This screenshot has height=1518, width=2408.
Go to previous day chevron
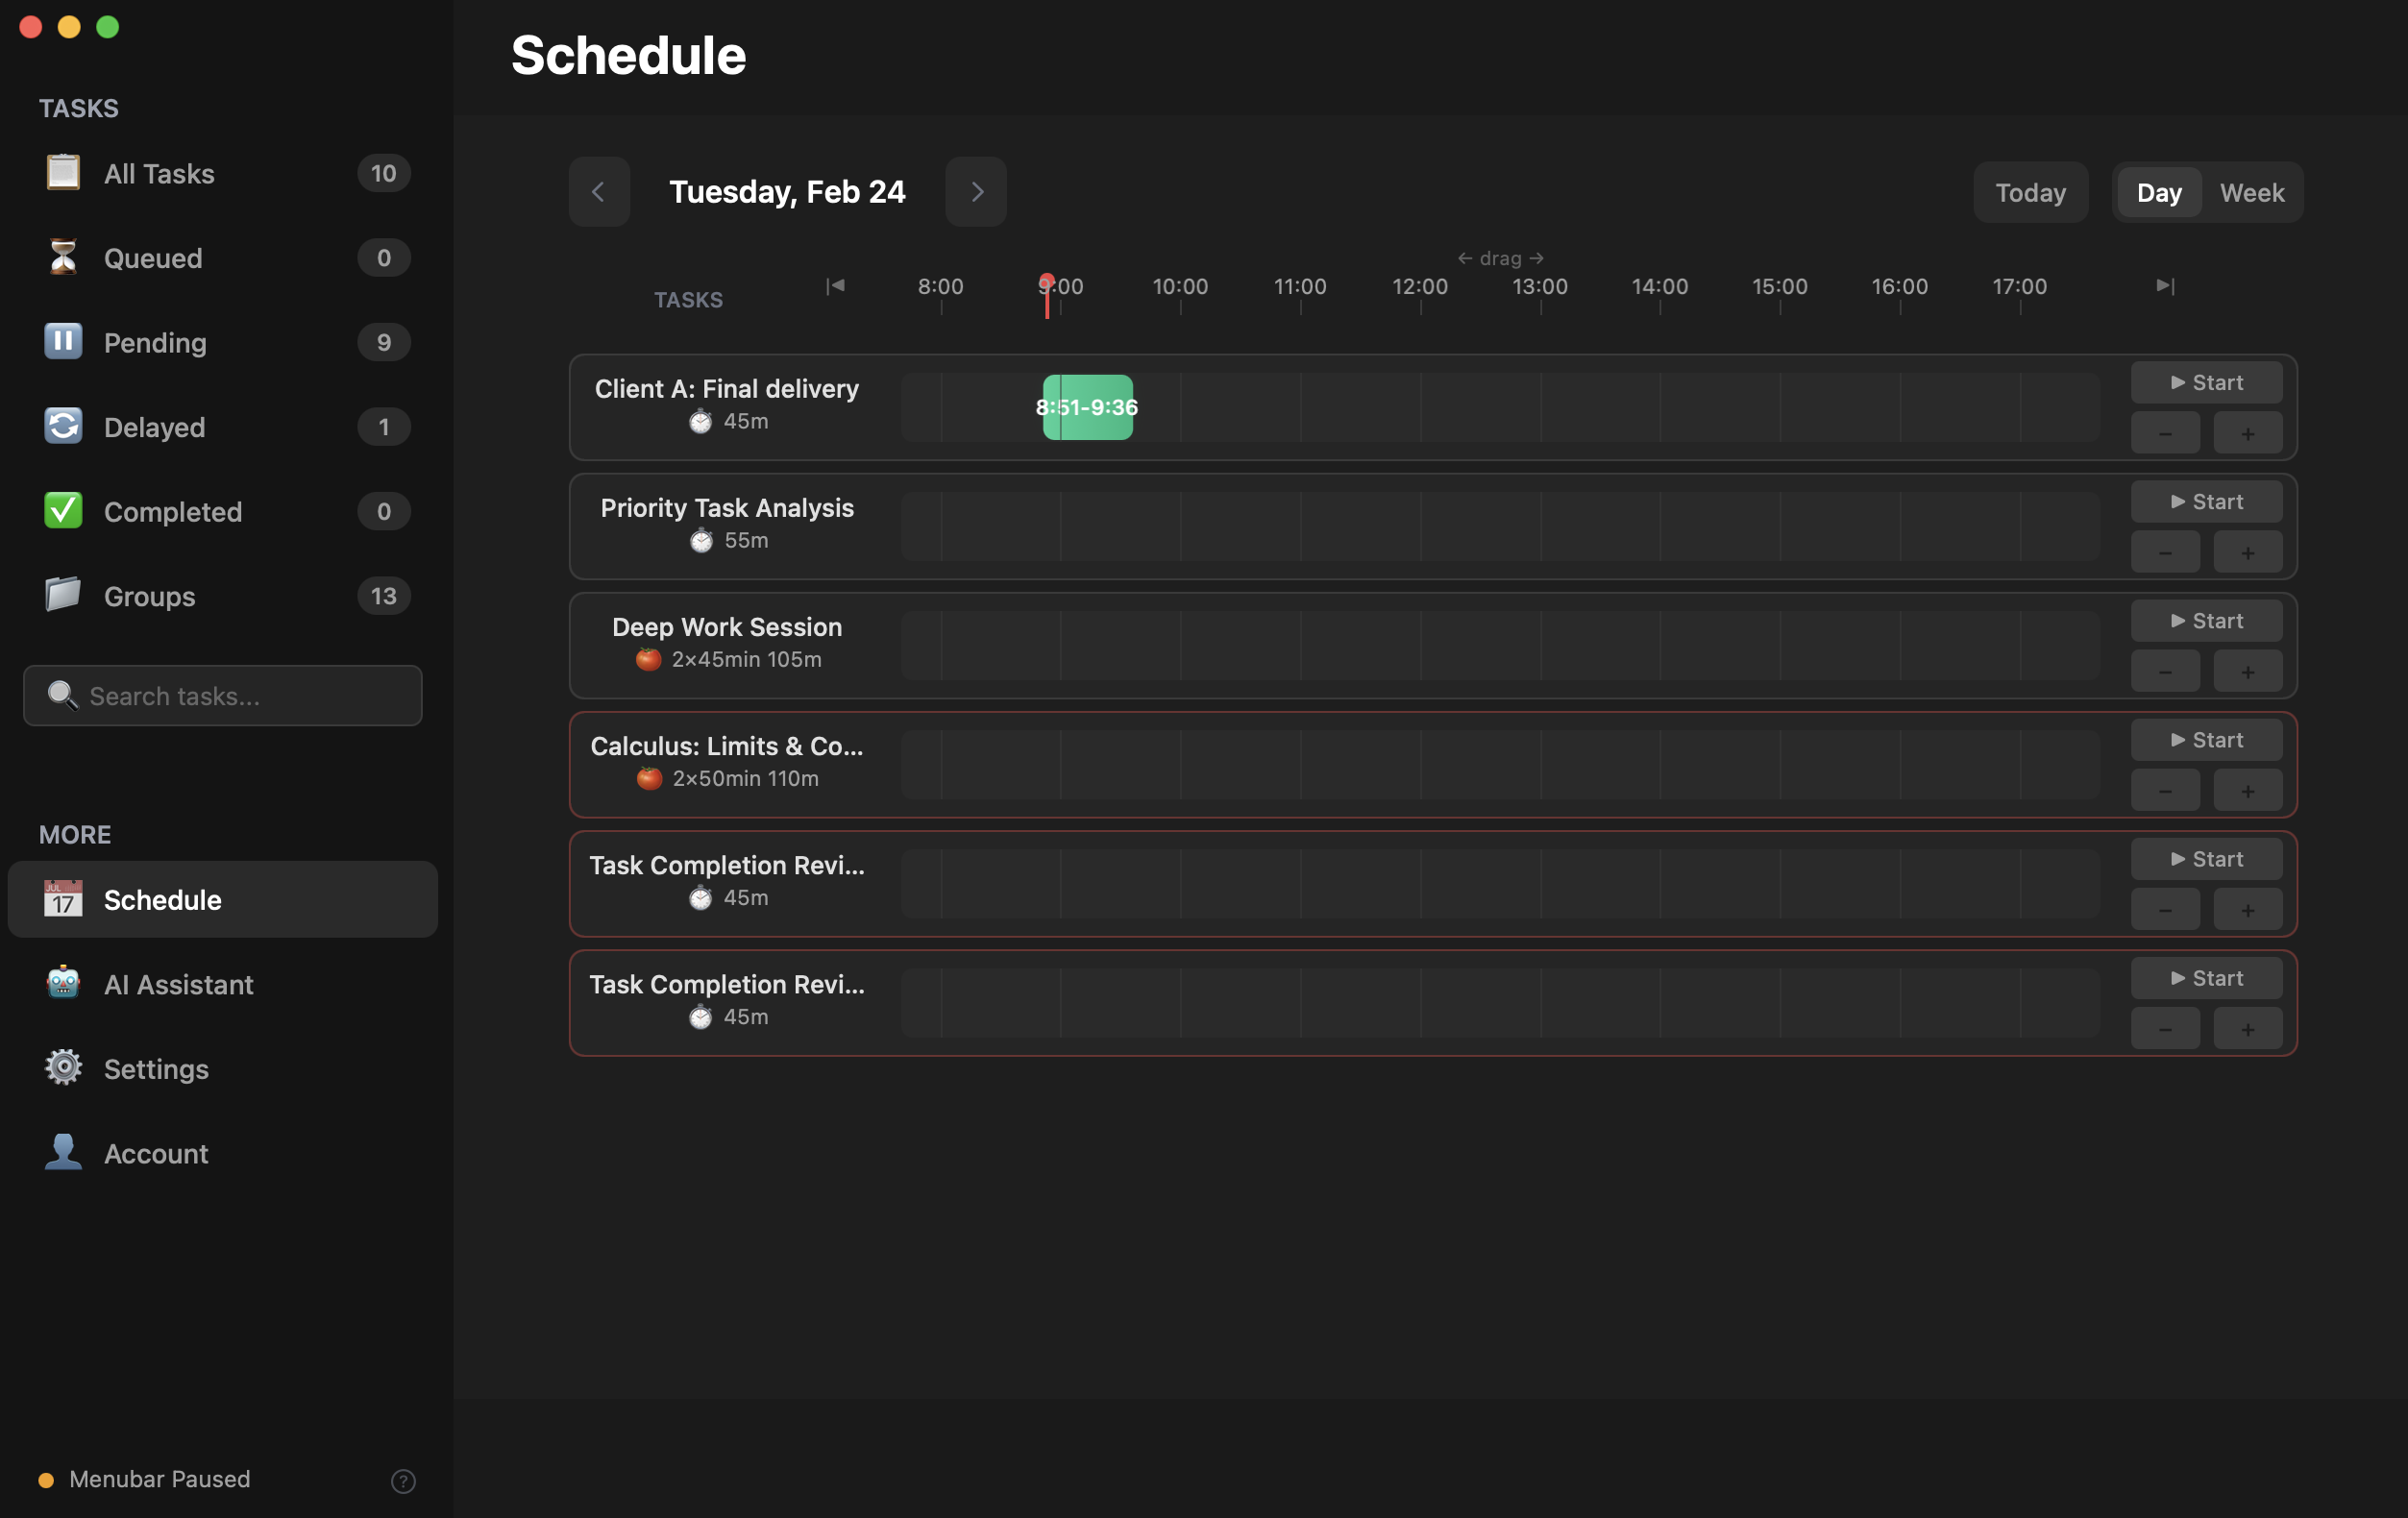tap(599, 192)
